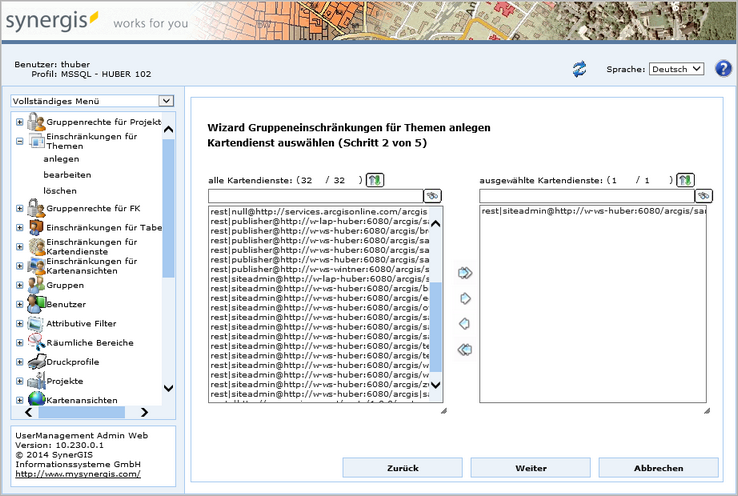Click the refresh arrows icon near Sprache

(x=579, y=69)
